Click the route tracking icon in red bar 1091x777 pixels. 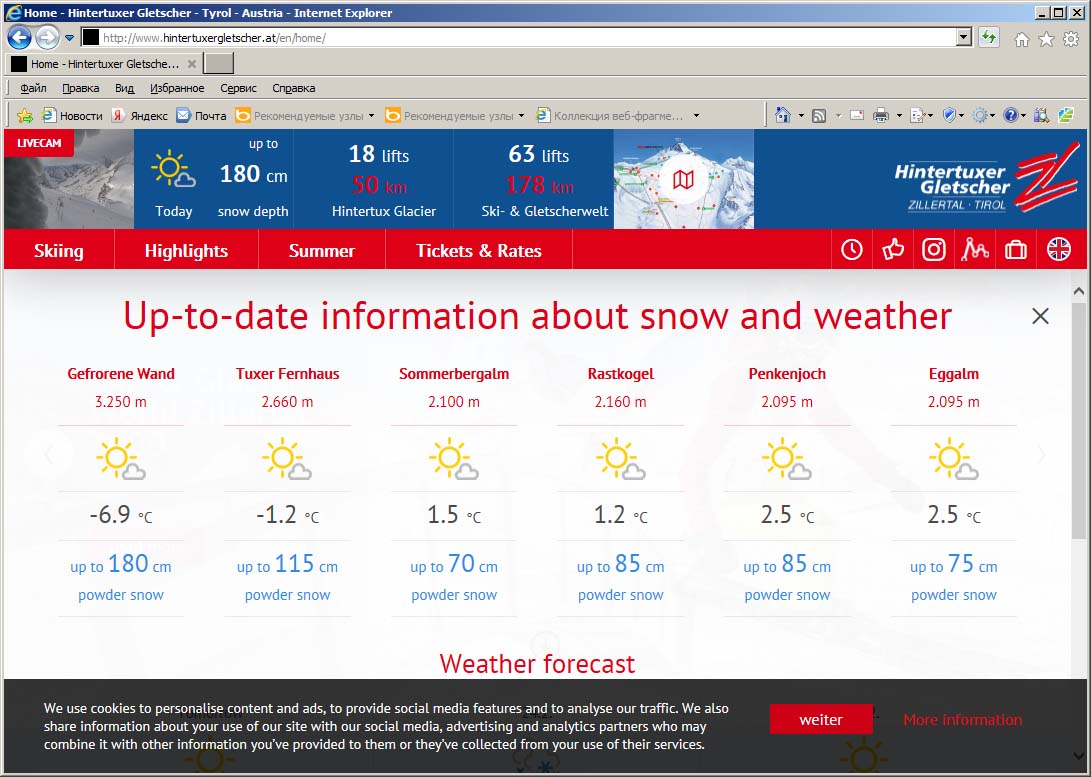pos(975,250)
